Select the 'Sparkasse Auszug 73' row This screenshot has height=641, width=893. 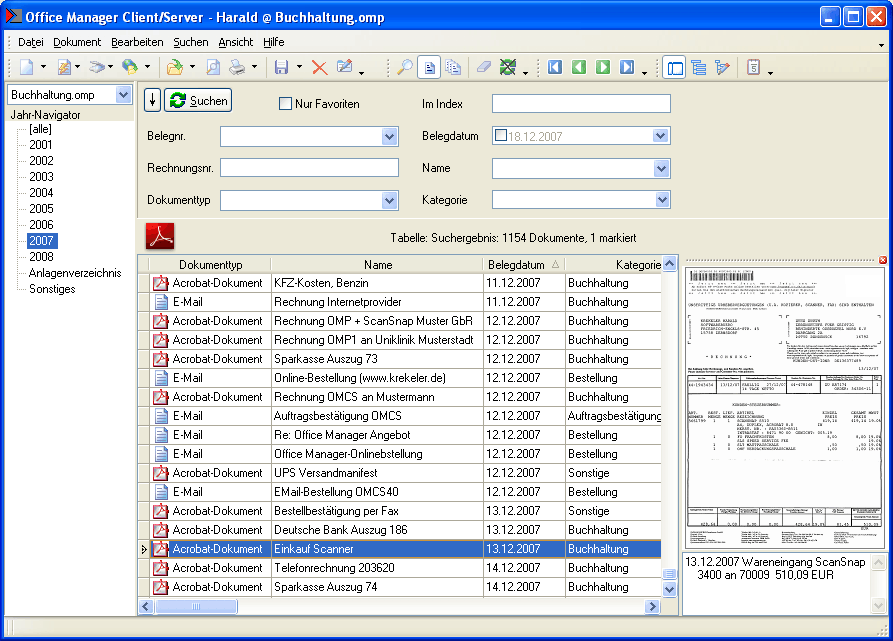pyautogui.click(x=399, y=359)
